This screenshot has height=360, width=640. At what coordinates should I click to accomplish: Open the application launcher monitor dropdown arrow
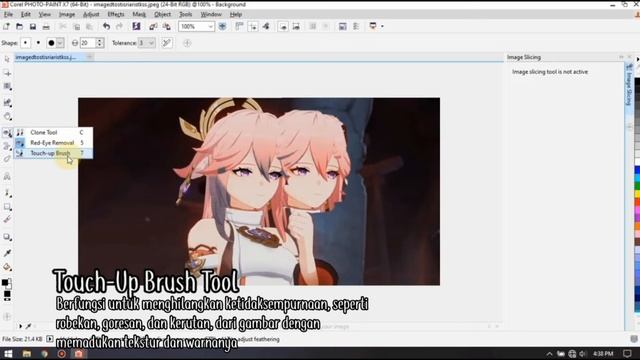(382, 26)
